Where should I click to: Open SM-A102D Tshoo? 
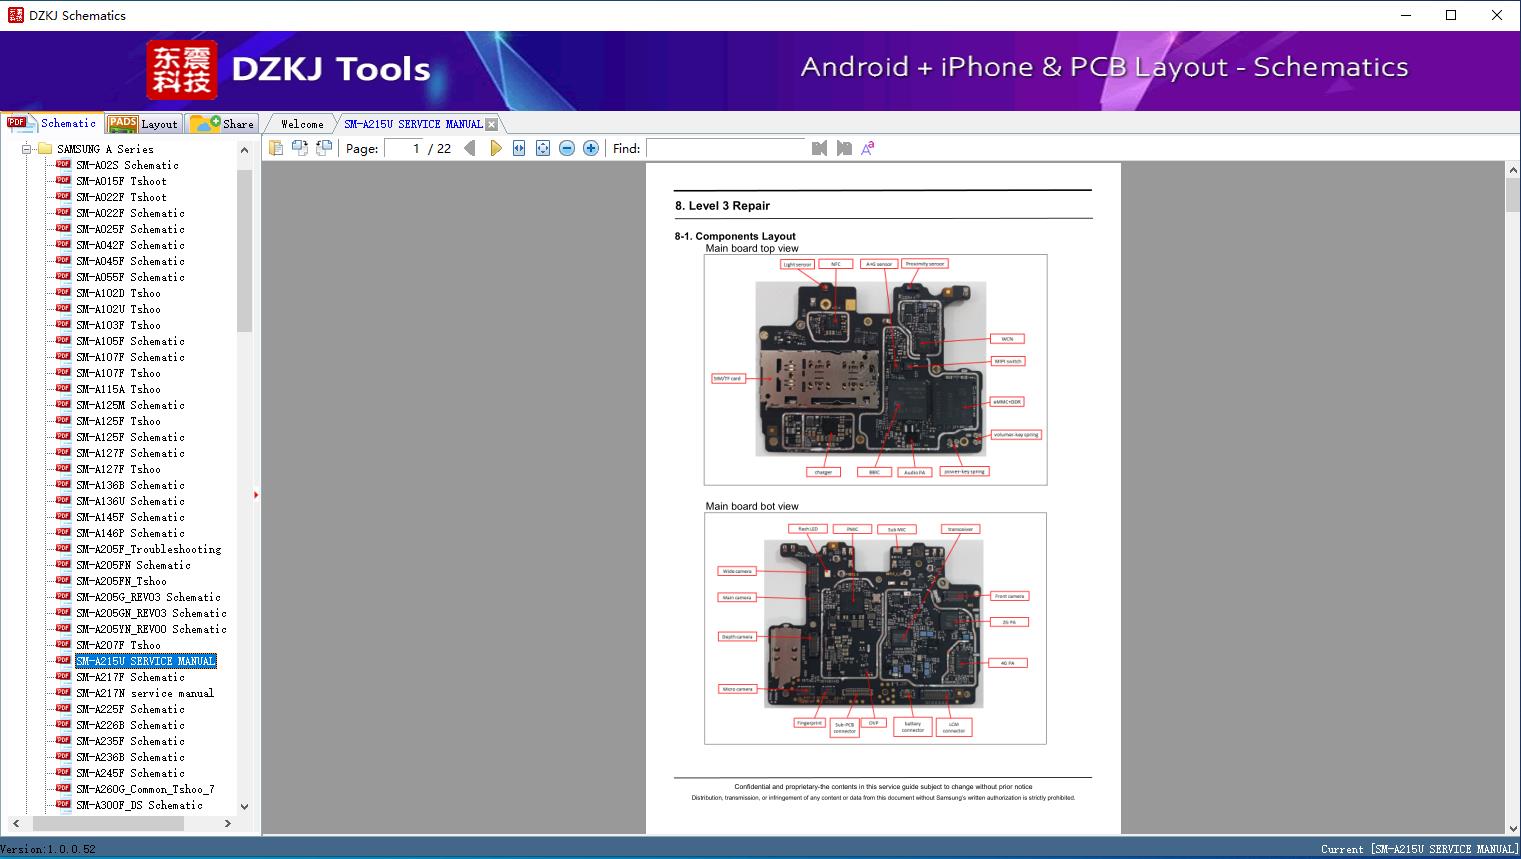click(118, 293)
